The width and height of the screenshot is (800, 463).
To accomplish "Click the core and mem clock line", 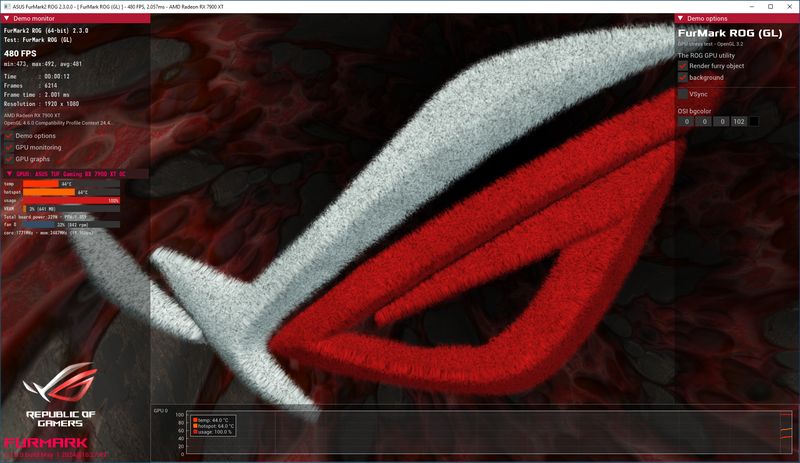I will point(49,233).
